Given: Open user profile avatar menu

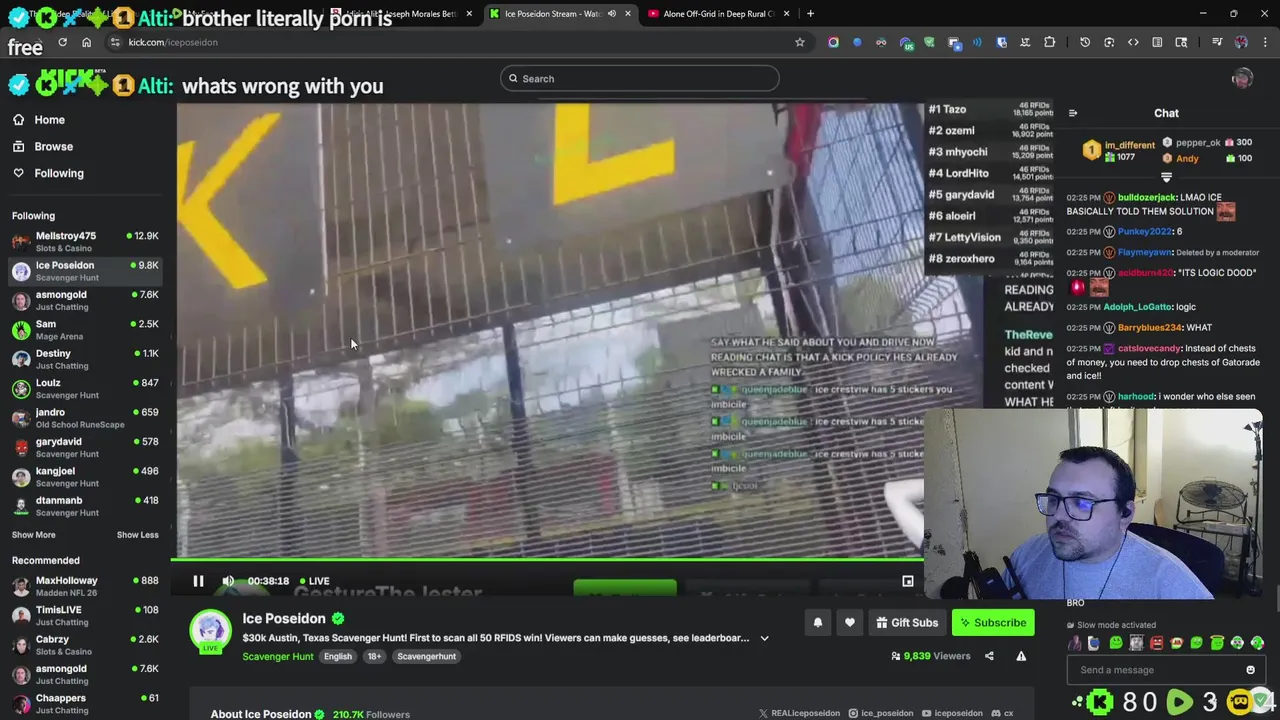Looking at the screenshot, I should tap(1242, 79).
